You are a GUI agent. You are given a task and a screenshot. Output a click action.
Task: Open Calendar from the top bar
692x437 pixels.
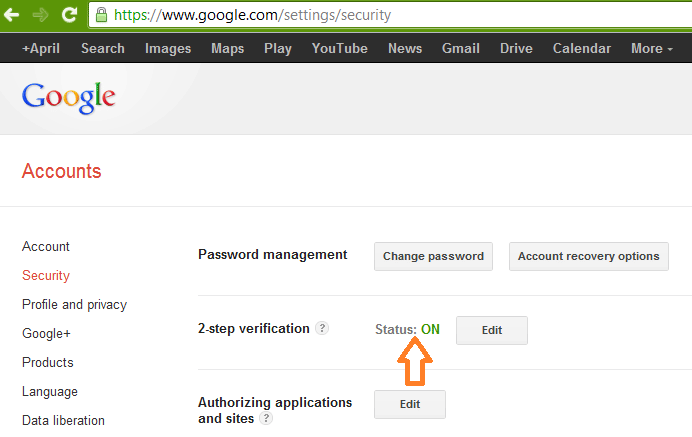pos(582,48)
